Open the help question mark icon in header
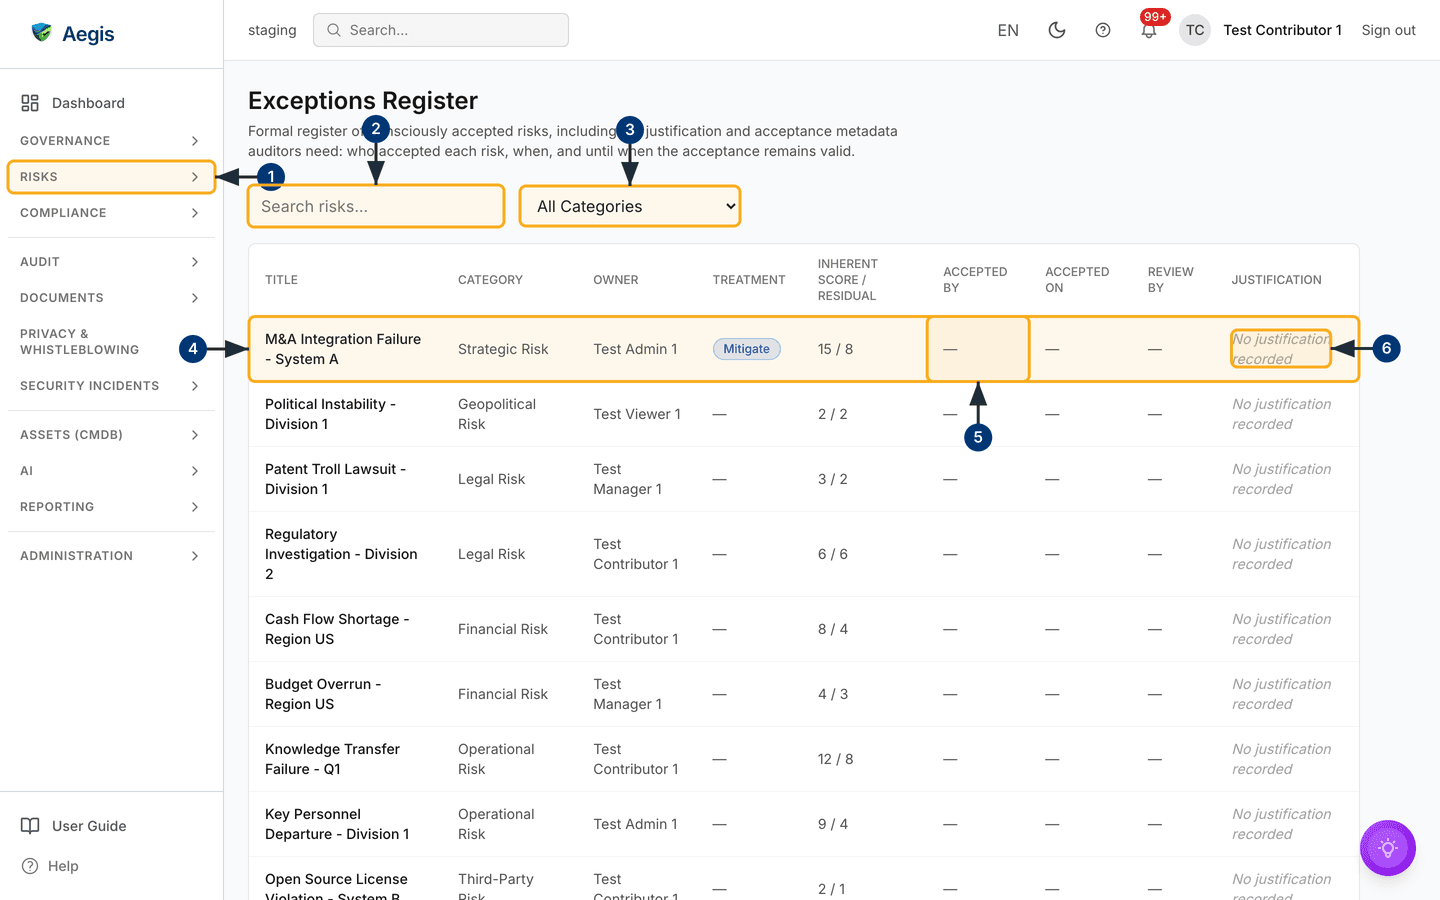The image size is (1440, 900). tap(1103, 30)
